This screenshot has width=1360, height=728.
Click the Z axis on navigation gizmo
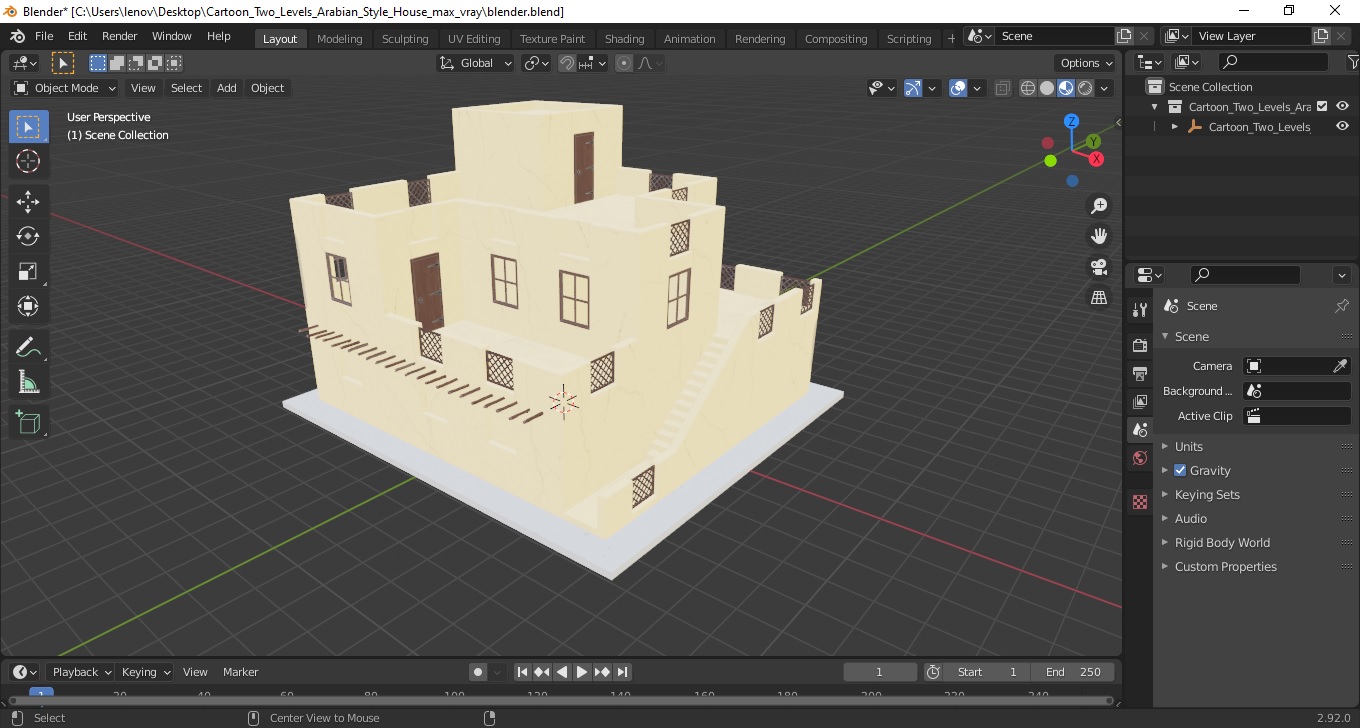pyautogui.click(x=1071, y=121)
